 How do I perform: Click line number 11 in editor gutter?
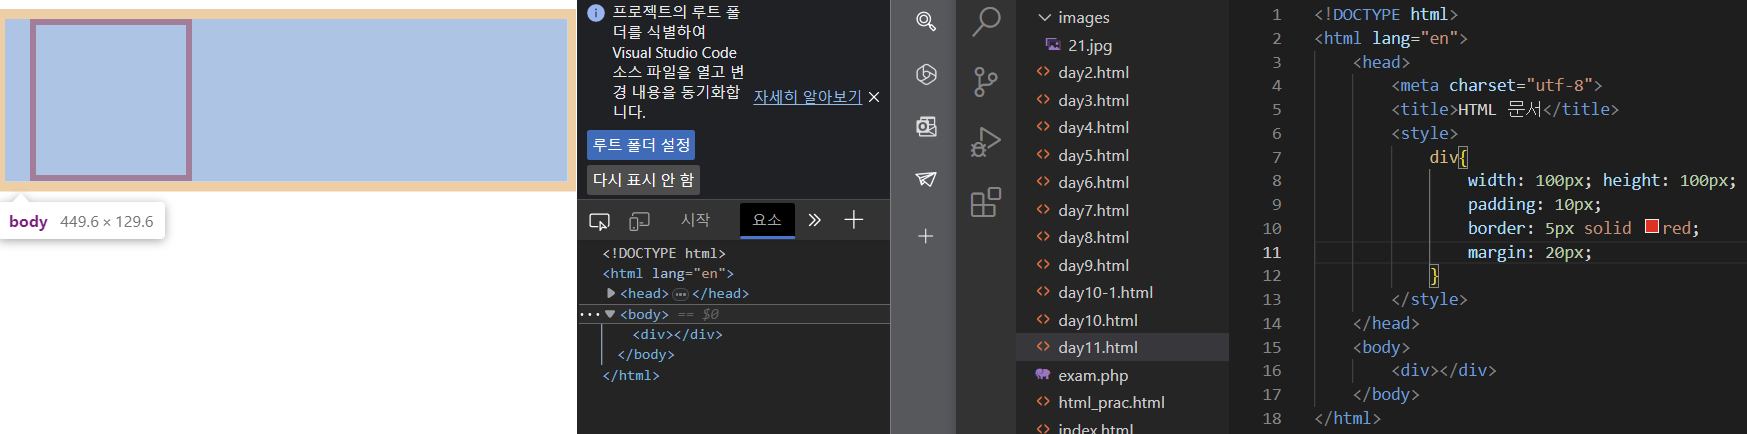pyautogui.click(x=1271, y=252)
